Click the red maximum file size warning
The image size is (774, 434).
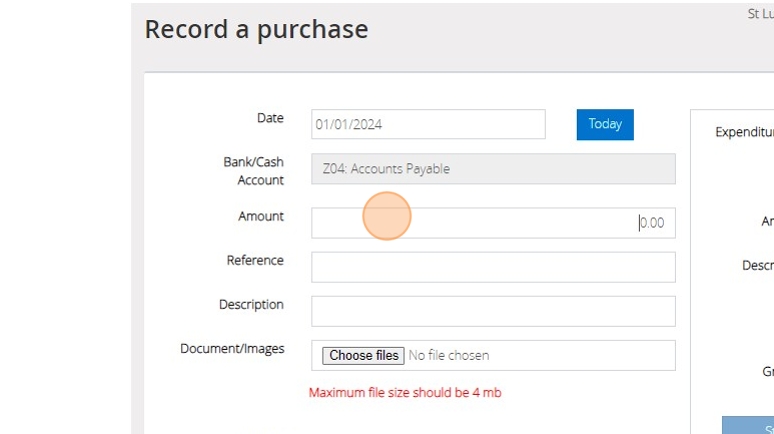point(405,393)
